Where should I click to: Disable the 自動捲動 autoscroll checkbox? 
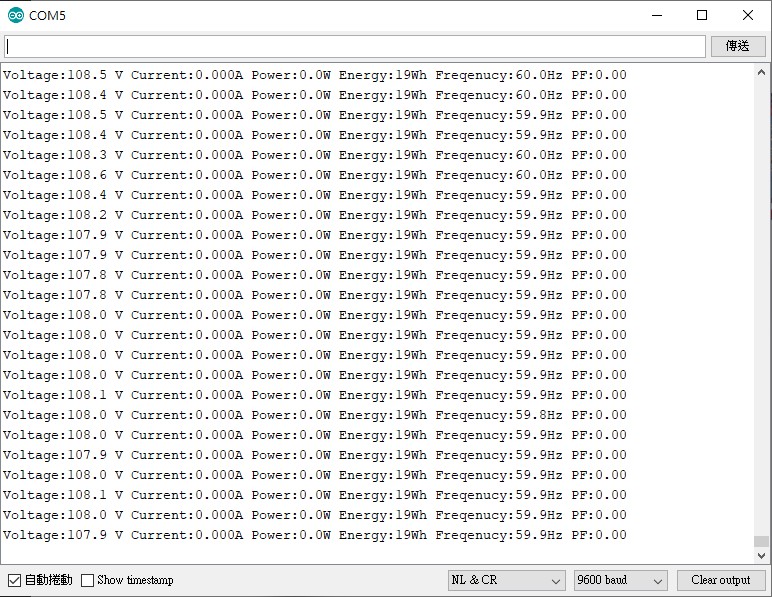click(x=14, y=580)
